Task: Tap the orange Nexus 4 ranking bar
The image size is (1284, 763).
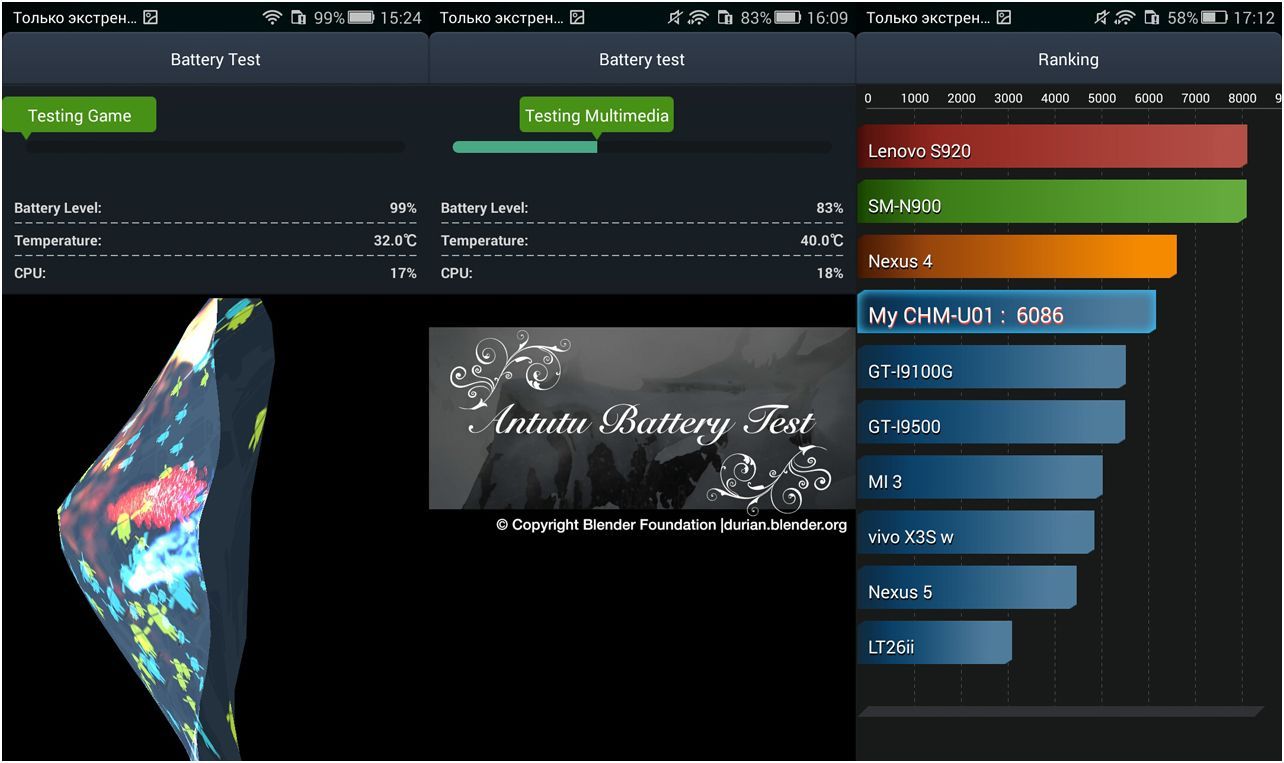Action: (1016, 257)
